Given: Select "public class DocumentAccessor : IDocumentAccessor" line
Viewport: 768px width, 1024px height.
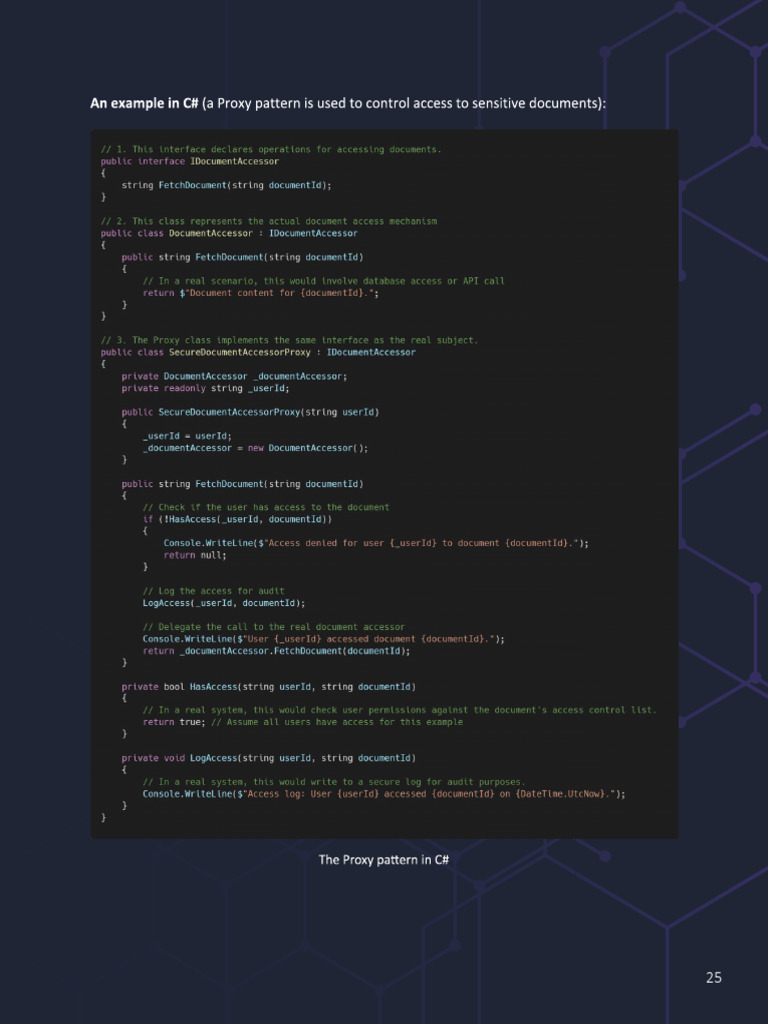Looking at the screenshot, I should 229,233.
